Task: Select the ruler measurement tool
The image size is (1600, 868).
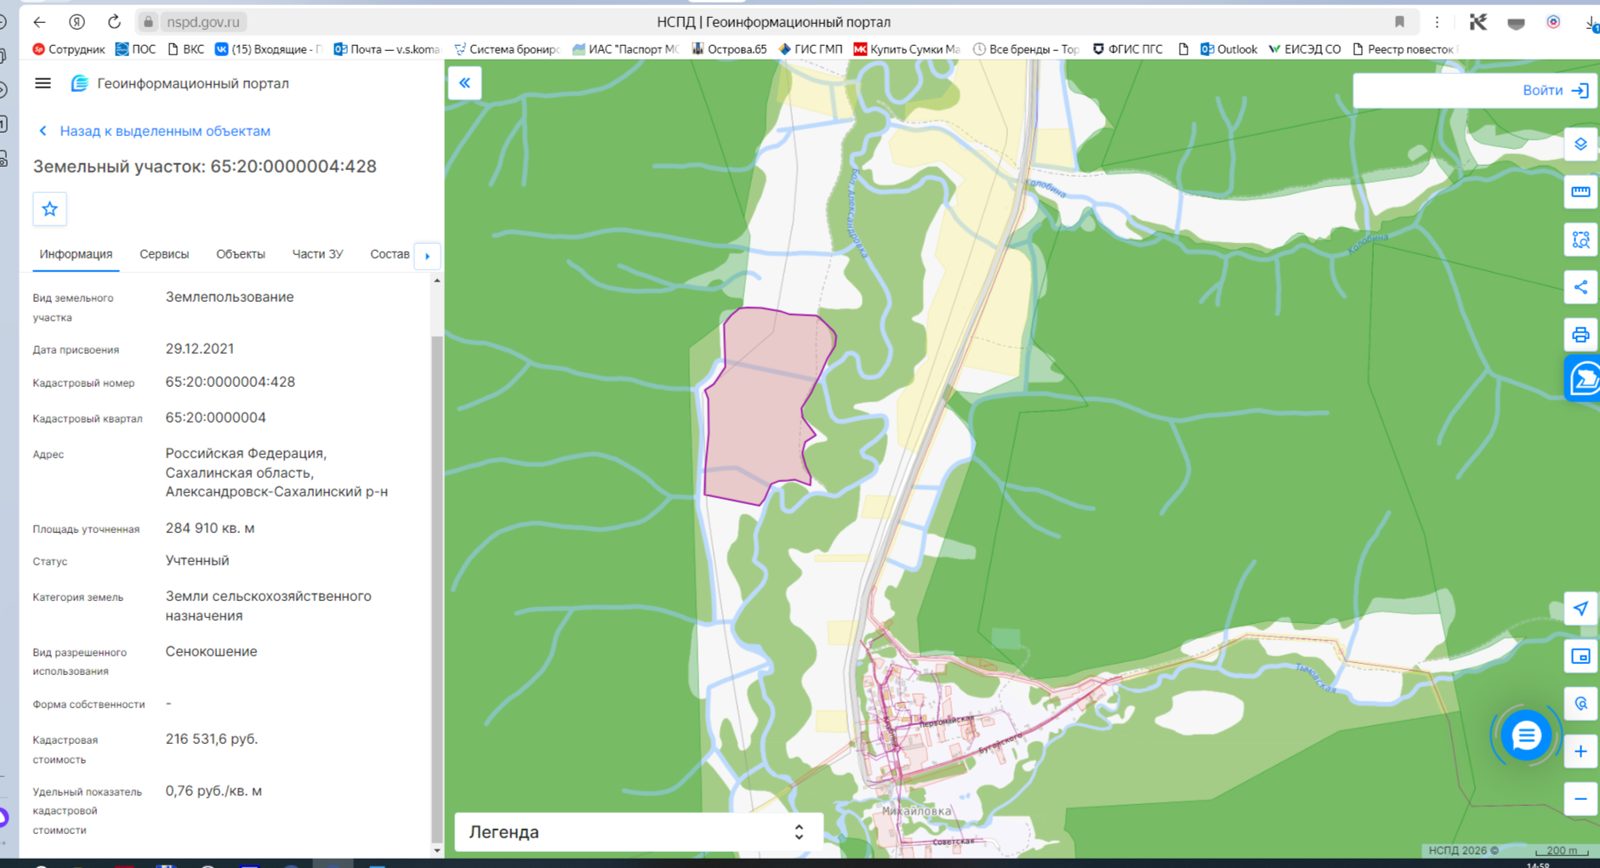Action: point(1580,191)
